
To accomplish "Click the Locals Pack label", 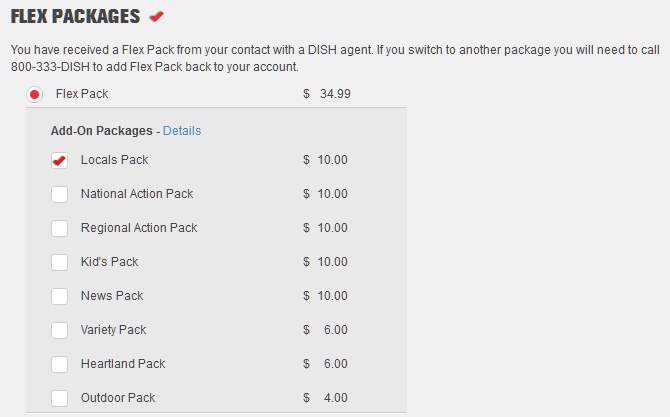I will [x=114, y=160].
